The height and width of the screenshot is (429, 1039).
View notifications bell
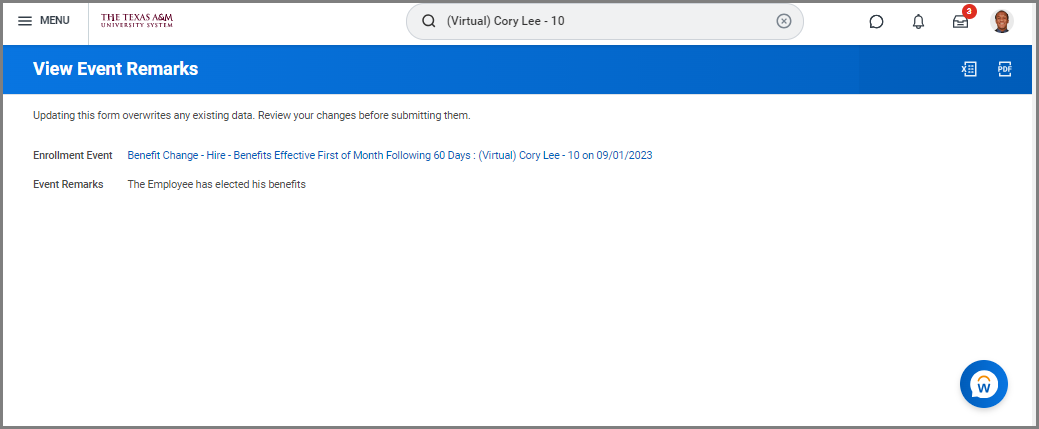click(918, 21)
